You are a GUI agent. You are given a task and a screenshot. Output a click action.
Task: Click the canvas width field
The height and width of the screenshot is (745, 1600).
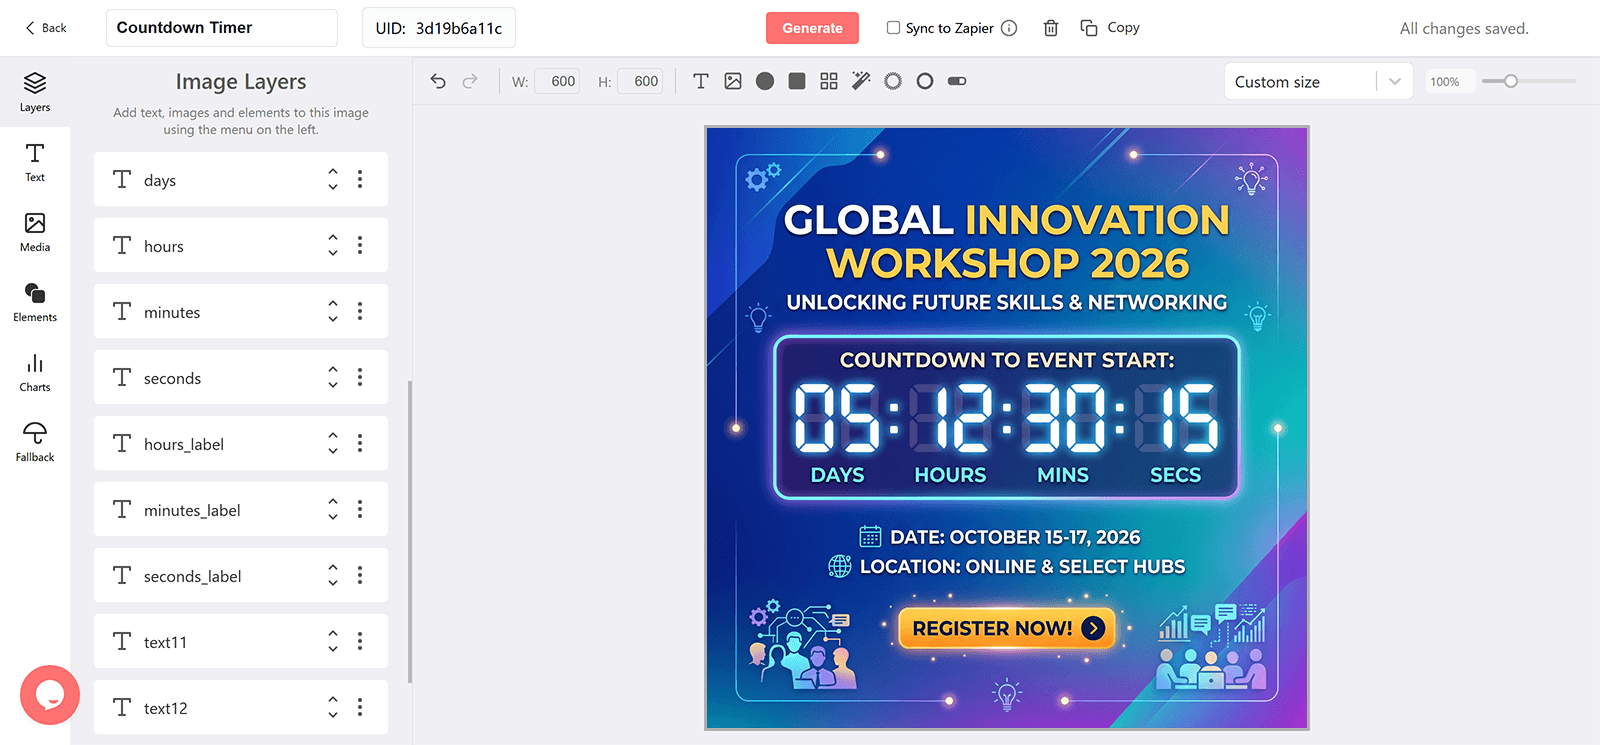tap(557, 81)
